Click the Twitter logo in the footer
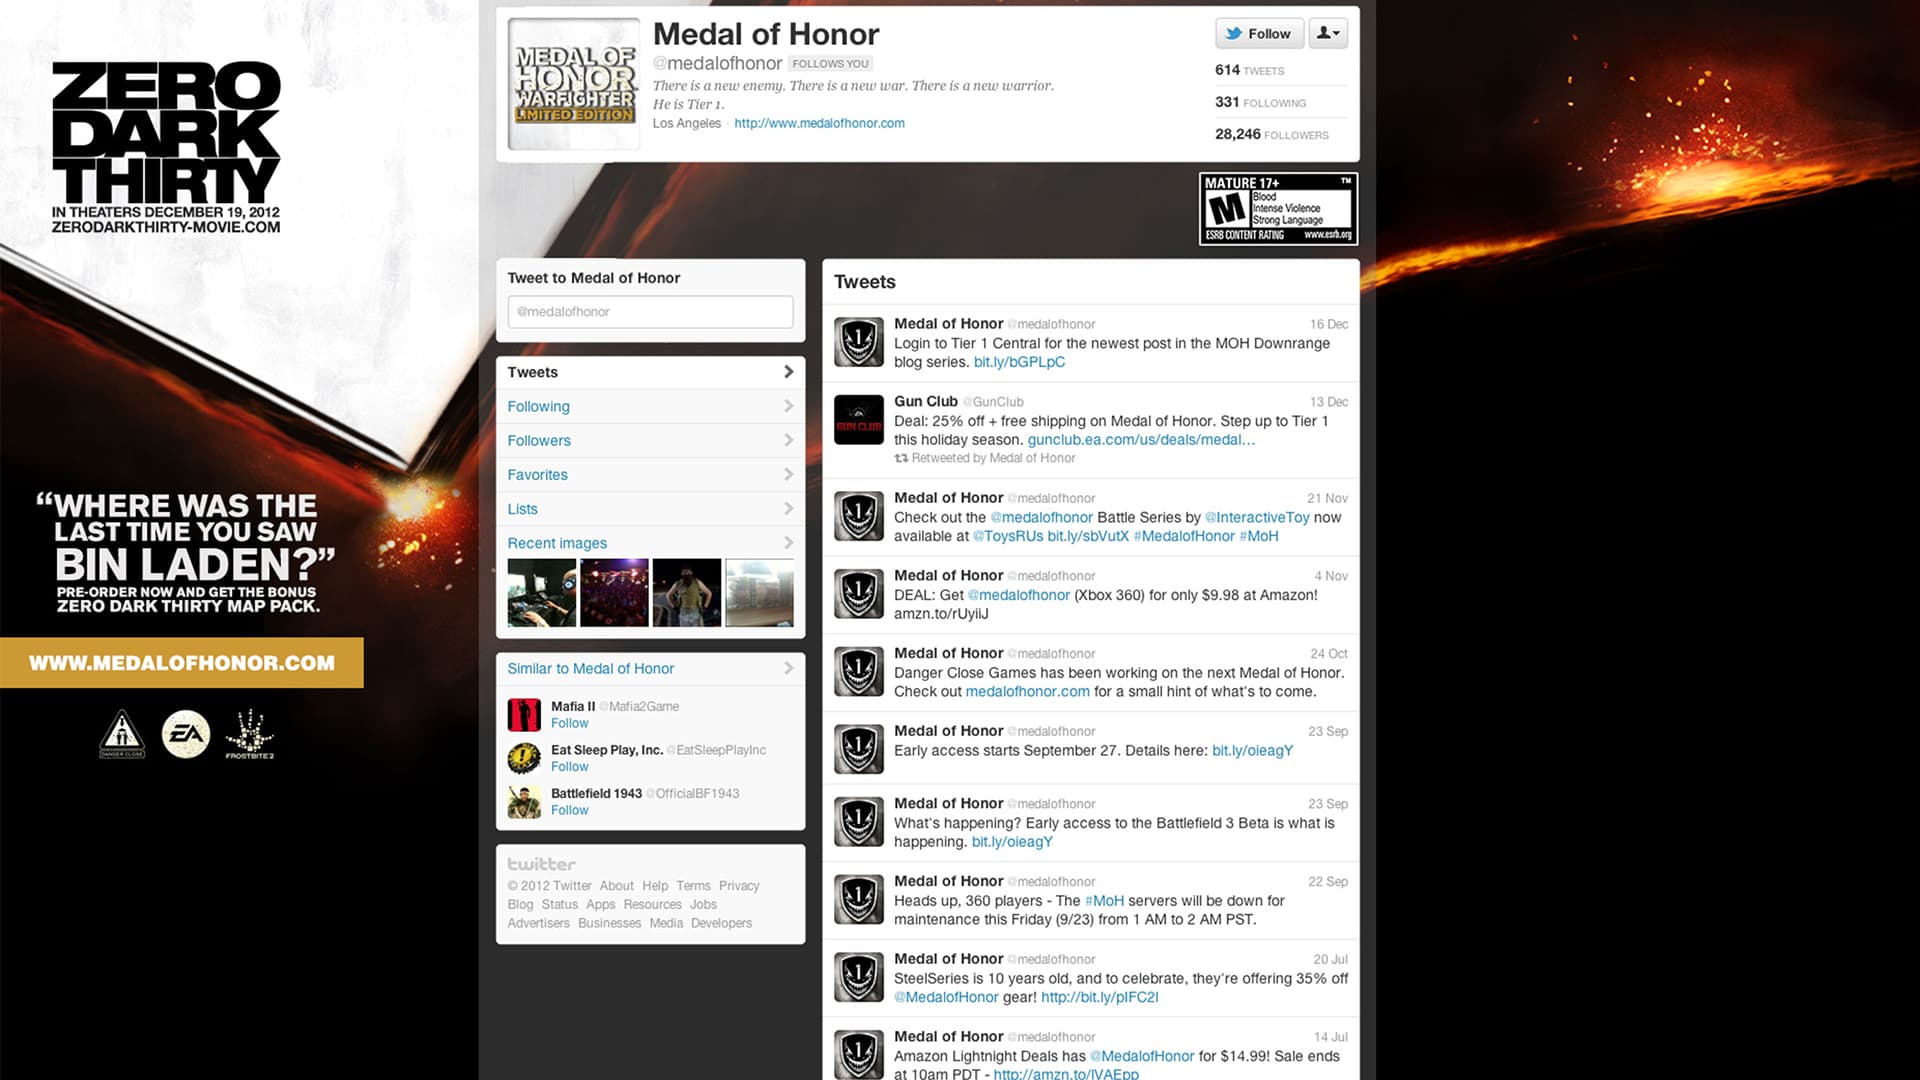The image size is (1920, 1080). (541, 864)
